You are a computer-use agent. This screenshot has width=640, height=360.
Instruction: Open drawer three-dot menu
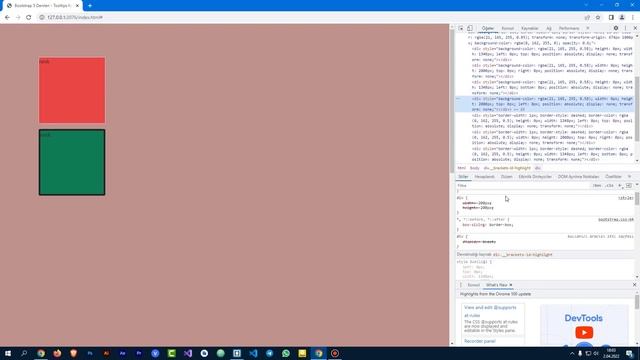(461, 285)
